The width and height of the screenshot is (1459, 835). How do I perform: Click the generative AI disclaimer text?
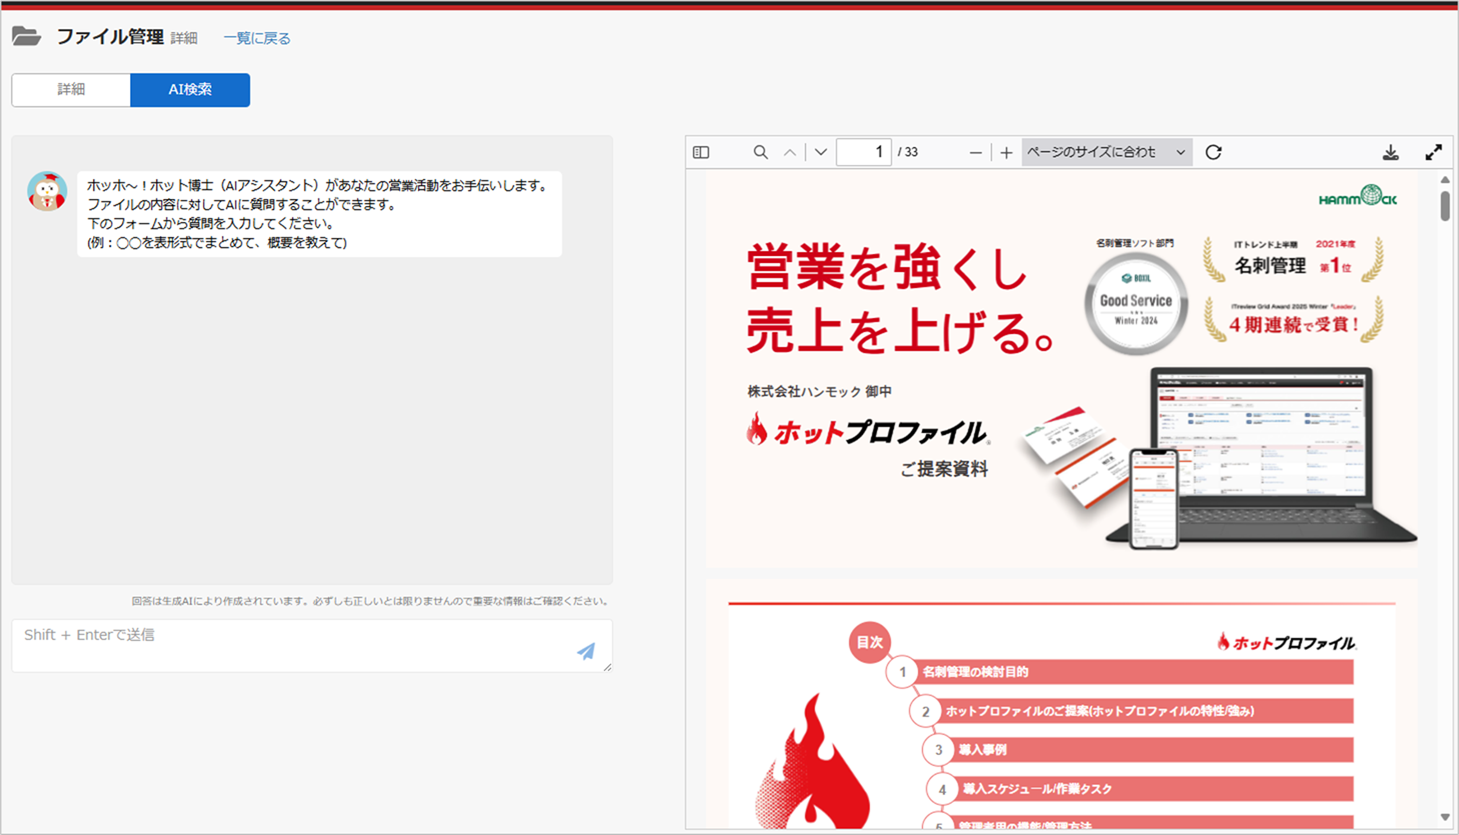(370, 601)
